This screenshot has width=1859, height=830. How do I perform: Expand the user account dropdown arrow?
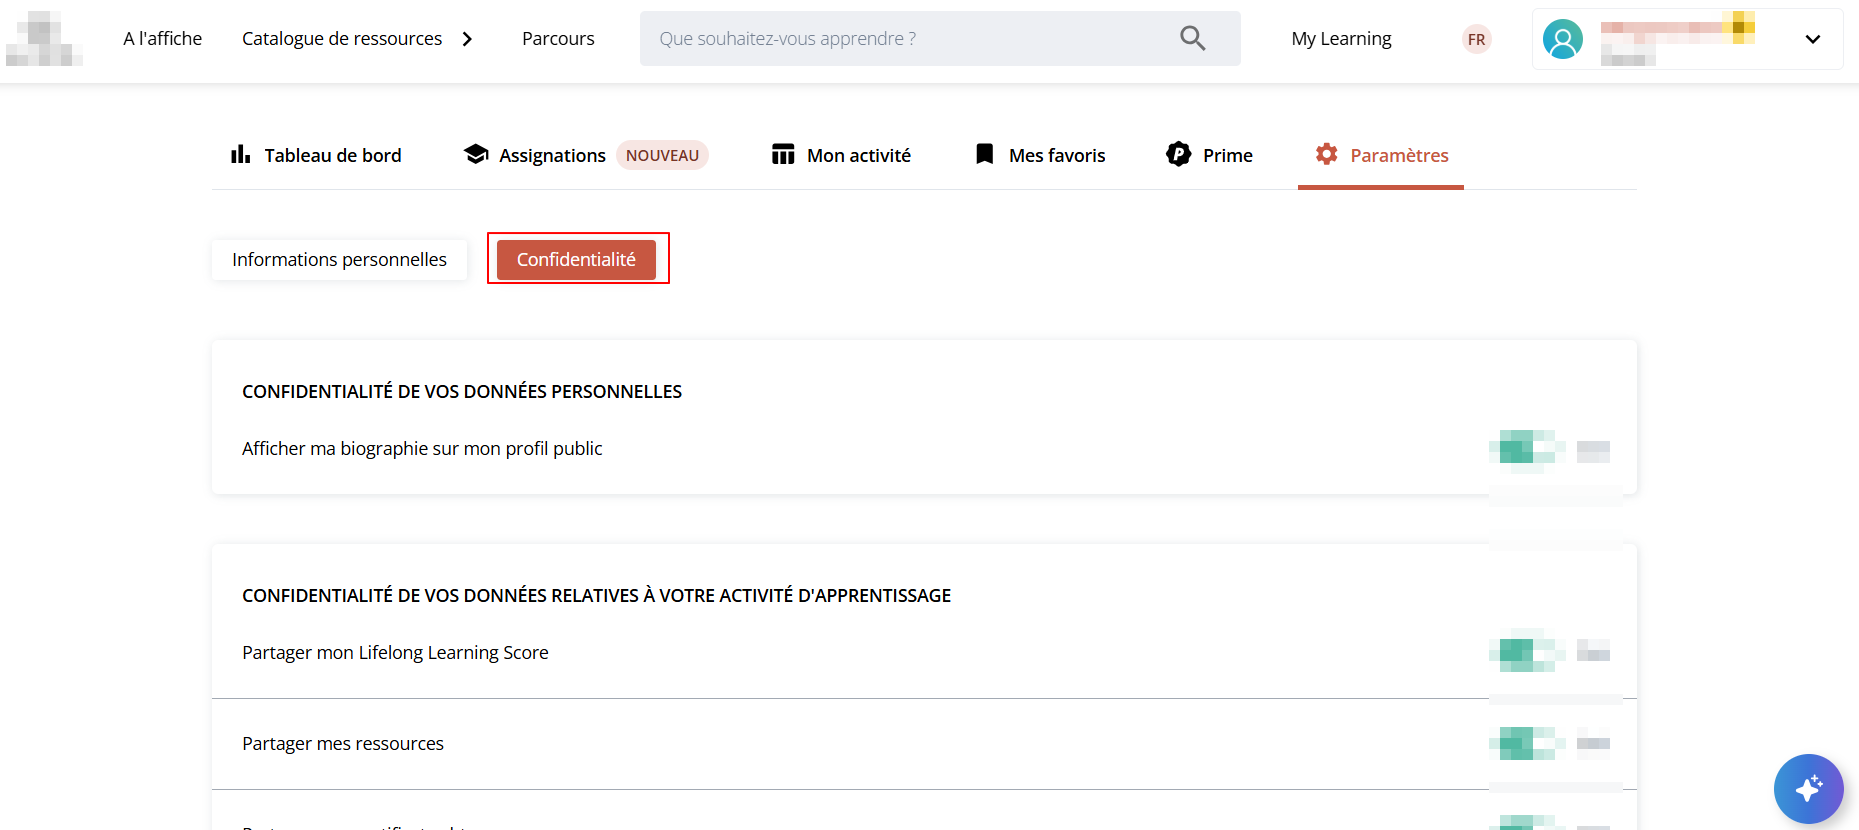pos(1813,39)
